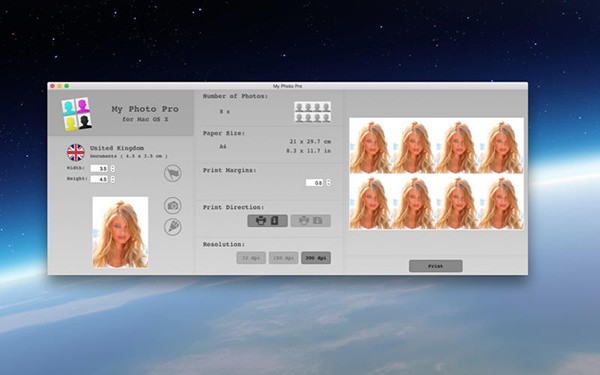Screen dimensions: 600x375
Task: Choose 72 dpi resolution
Action: (251, 258)
